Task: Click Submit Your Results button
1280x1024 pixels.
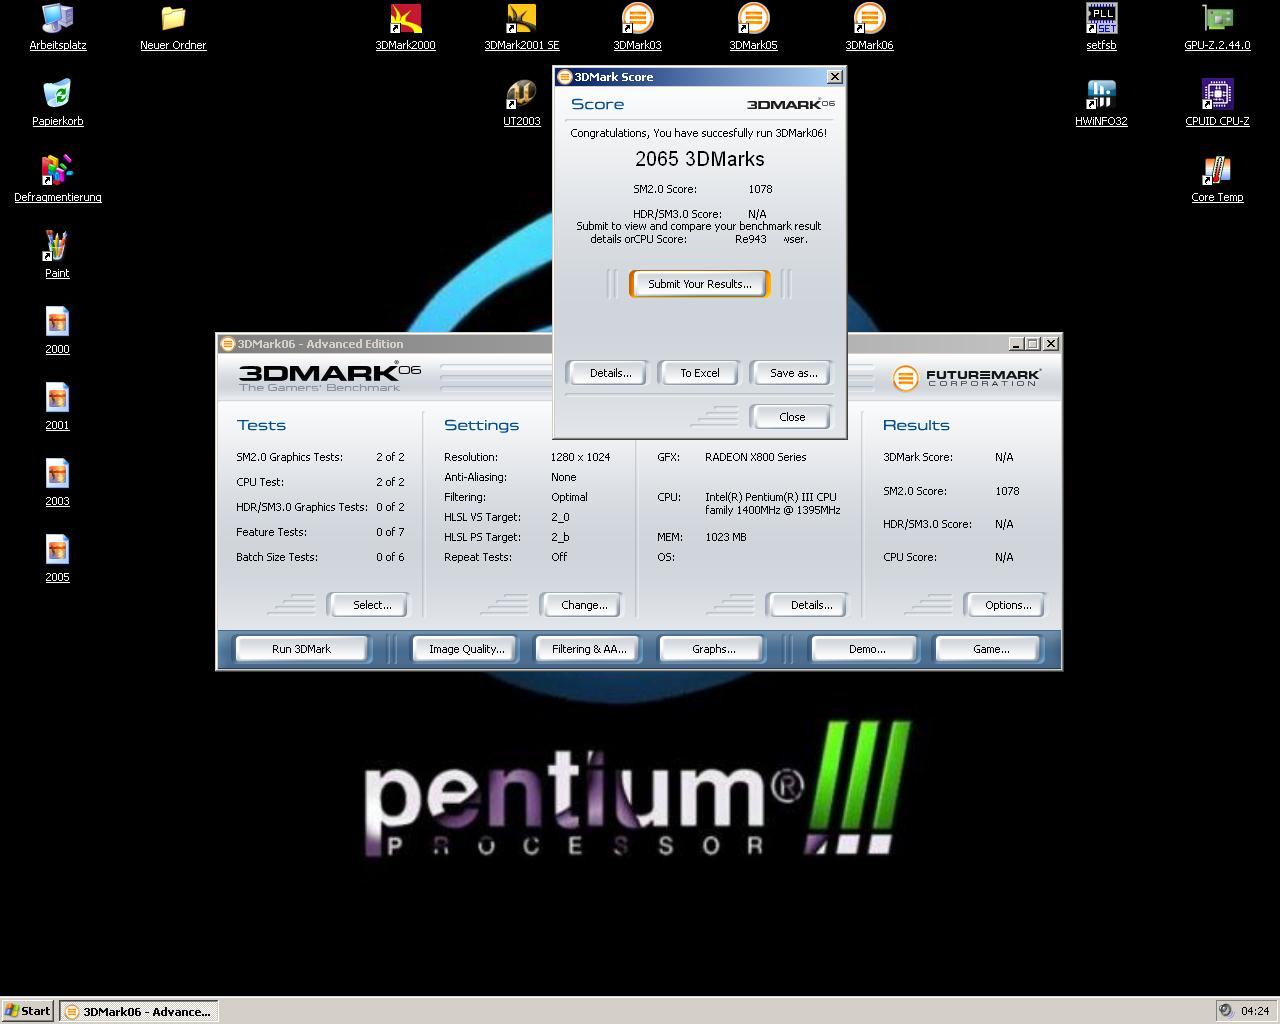Action: click(x=700, y=284)
